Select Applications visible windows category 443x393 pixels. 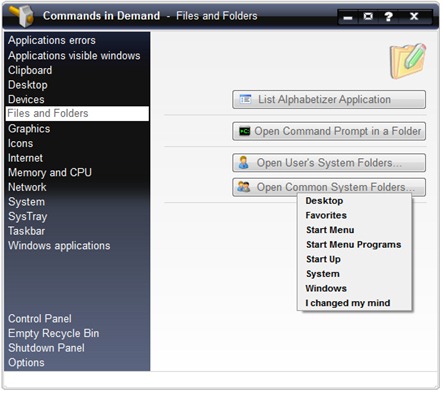(74, 56)
